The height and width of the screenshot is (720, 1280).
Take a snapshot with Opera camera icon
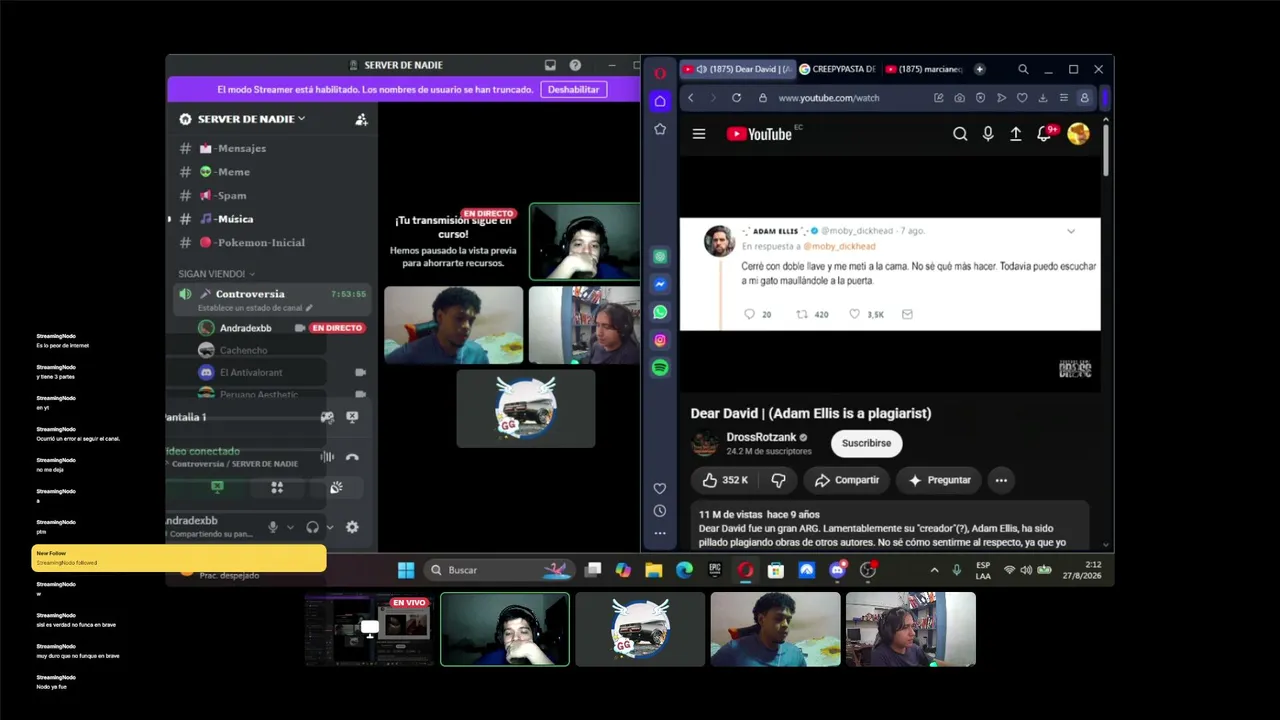pos(960,98)
